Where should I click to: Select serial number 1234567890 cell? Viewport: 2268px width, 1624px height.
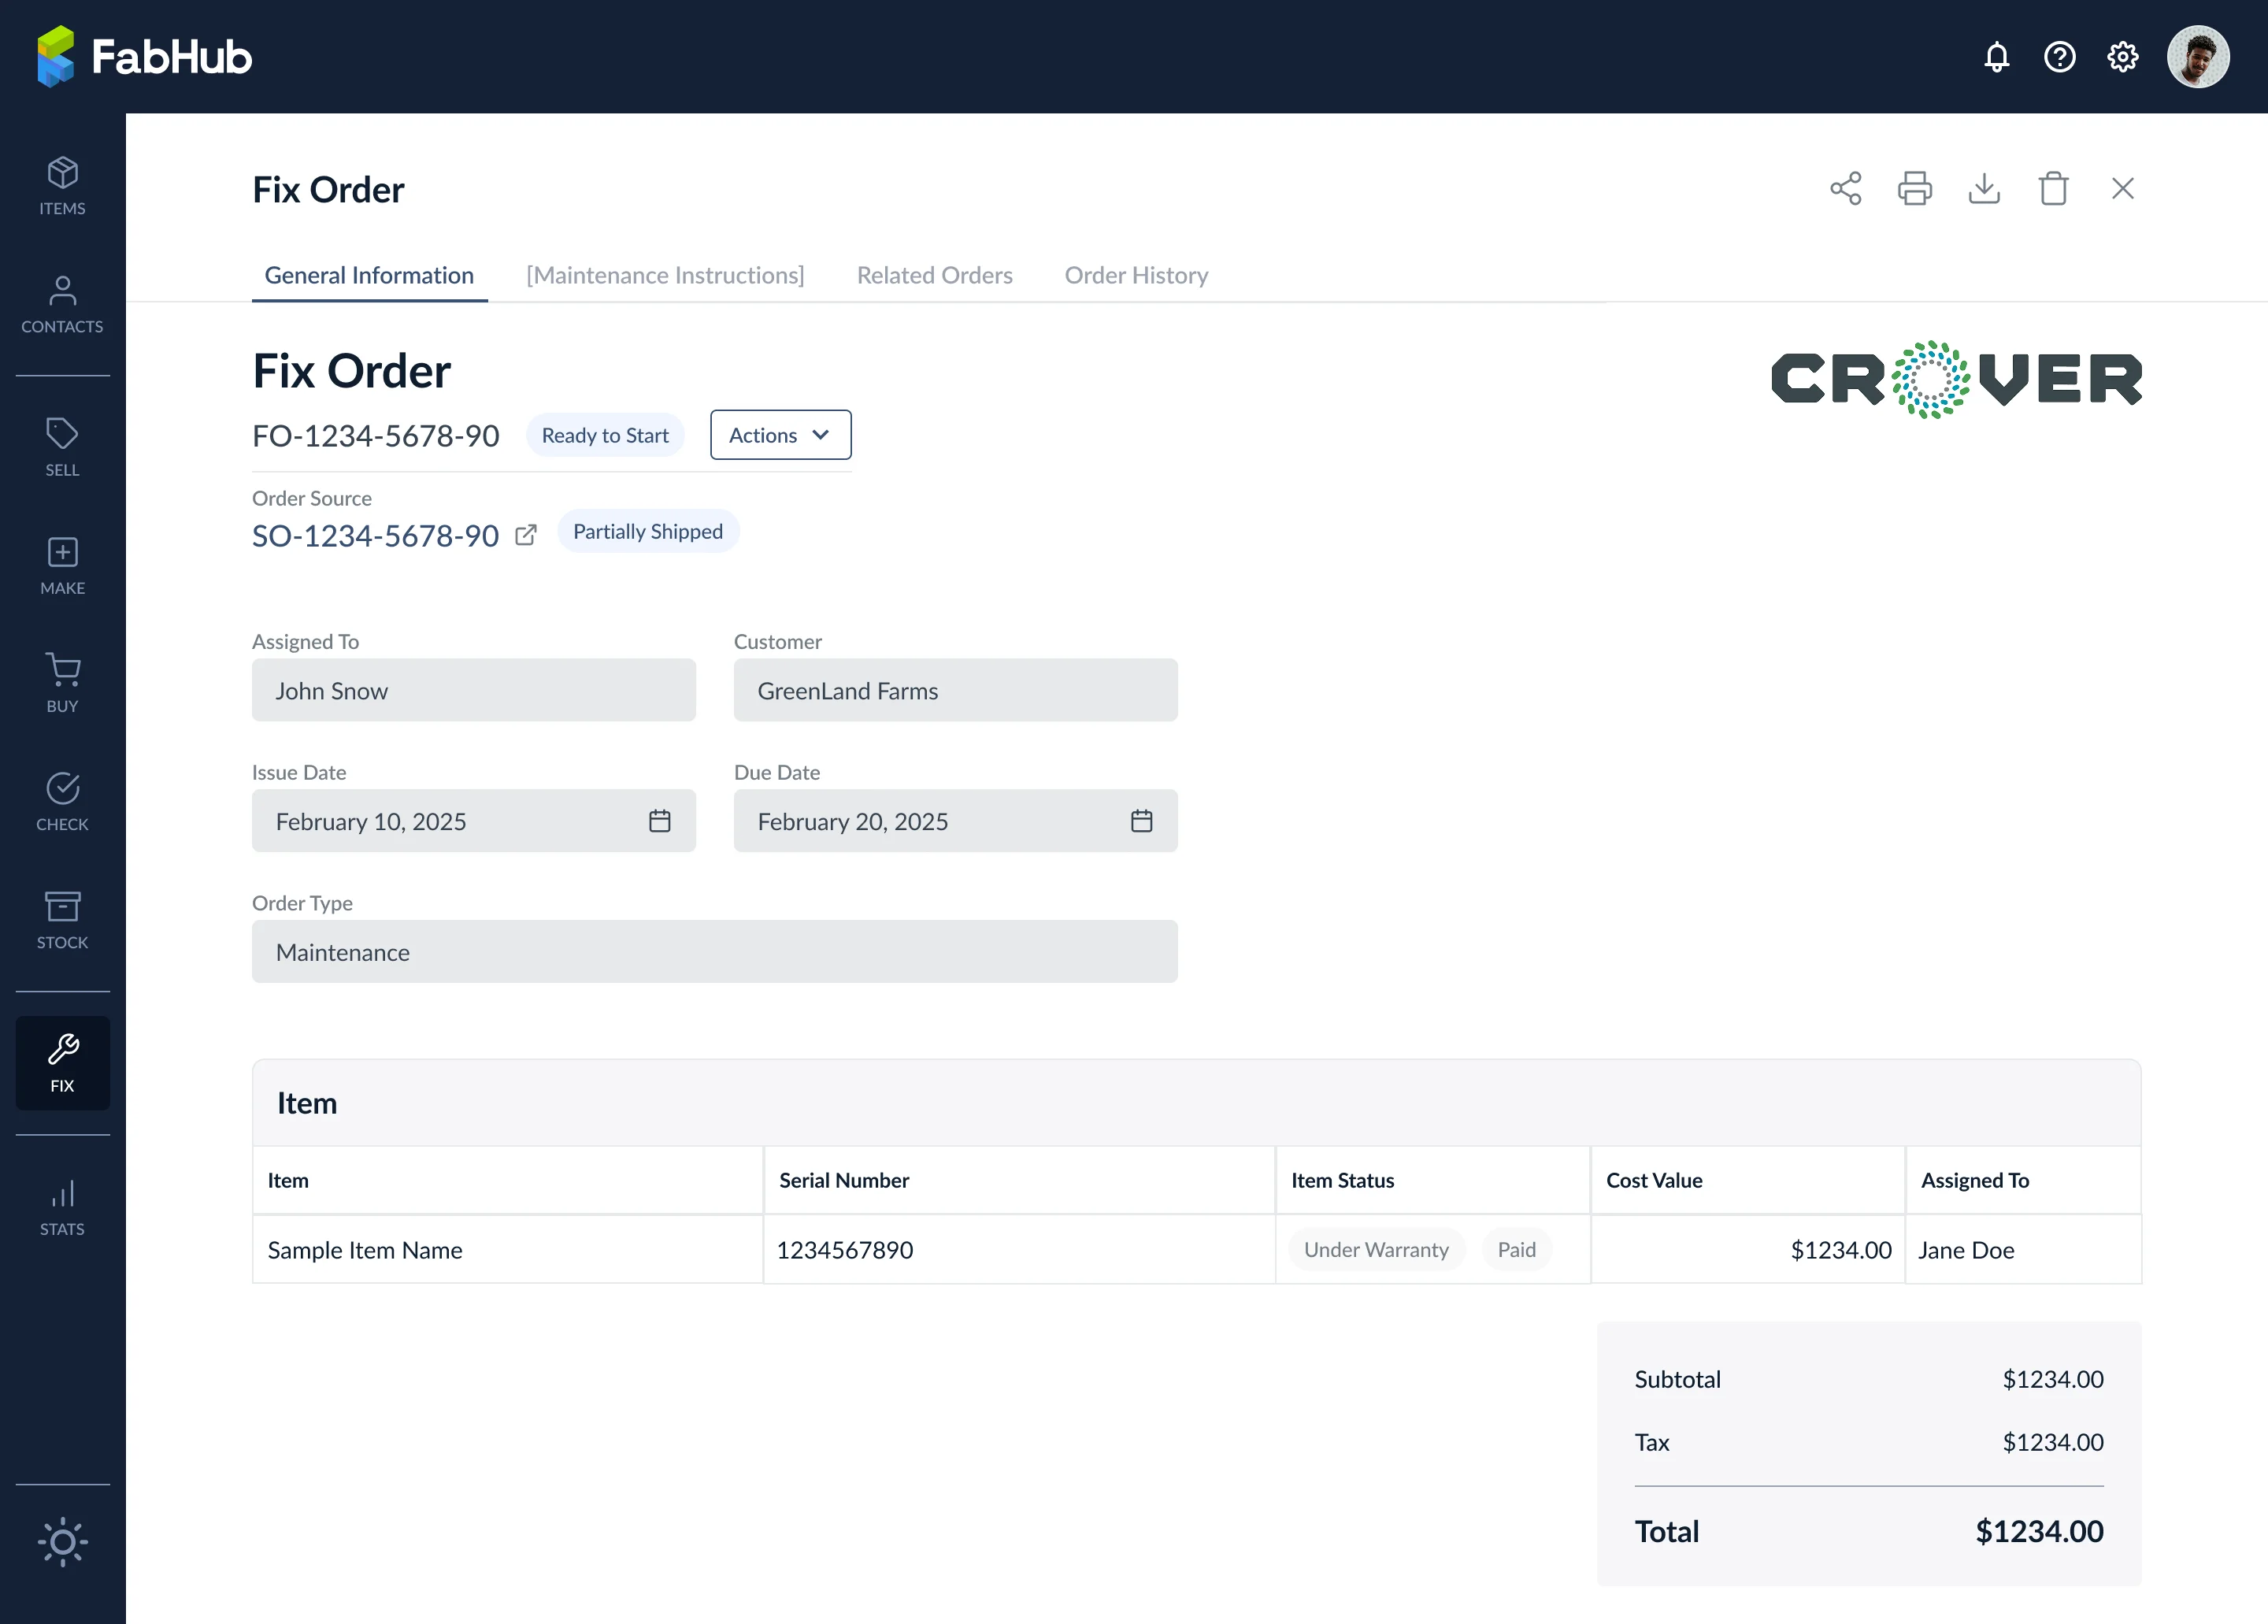1019,1250
